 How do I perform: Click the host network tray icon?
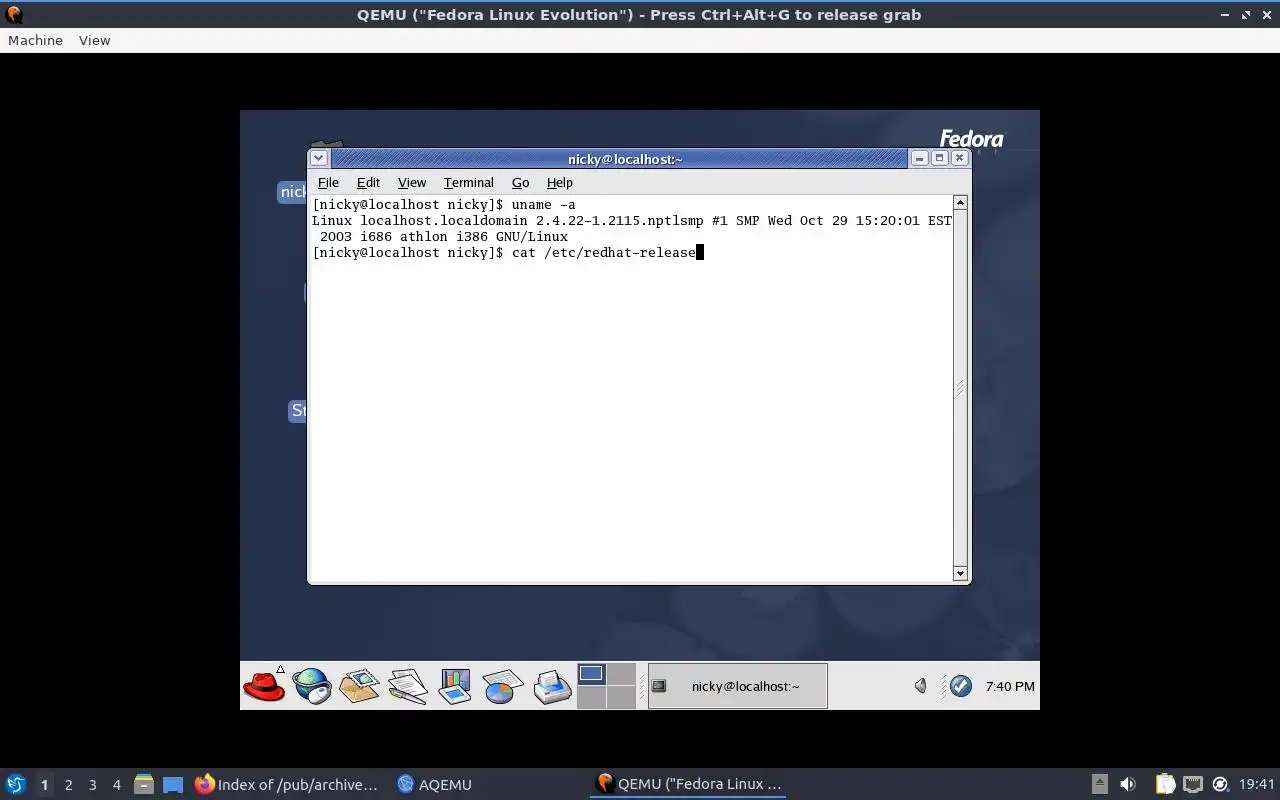1192,784
